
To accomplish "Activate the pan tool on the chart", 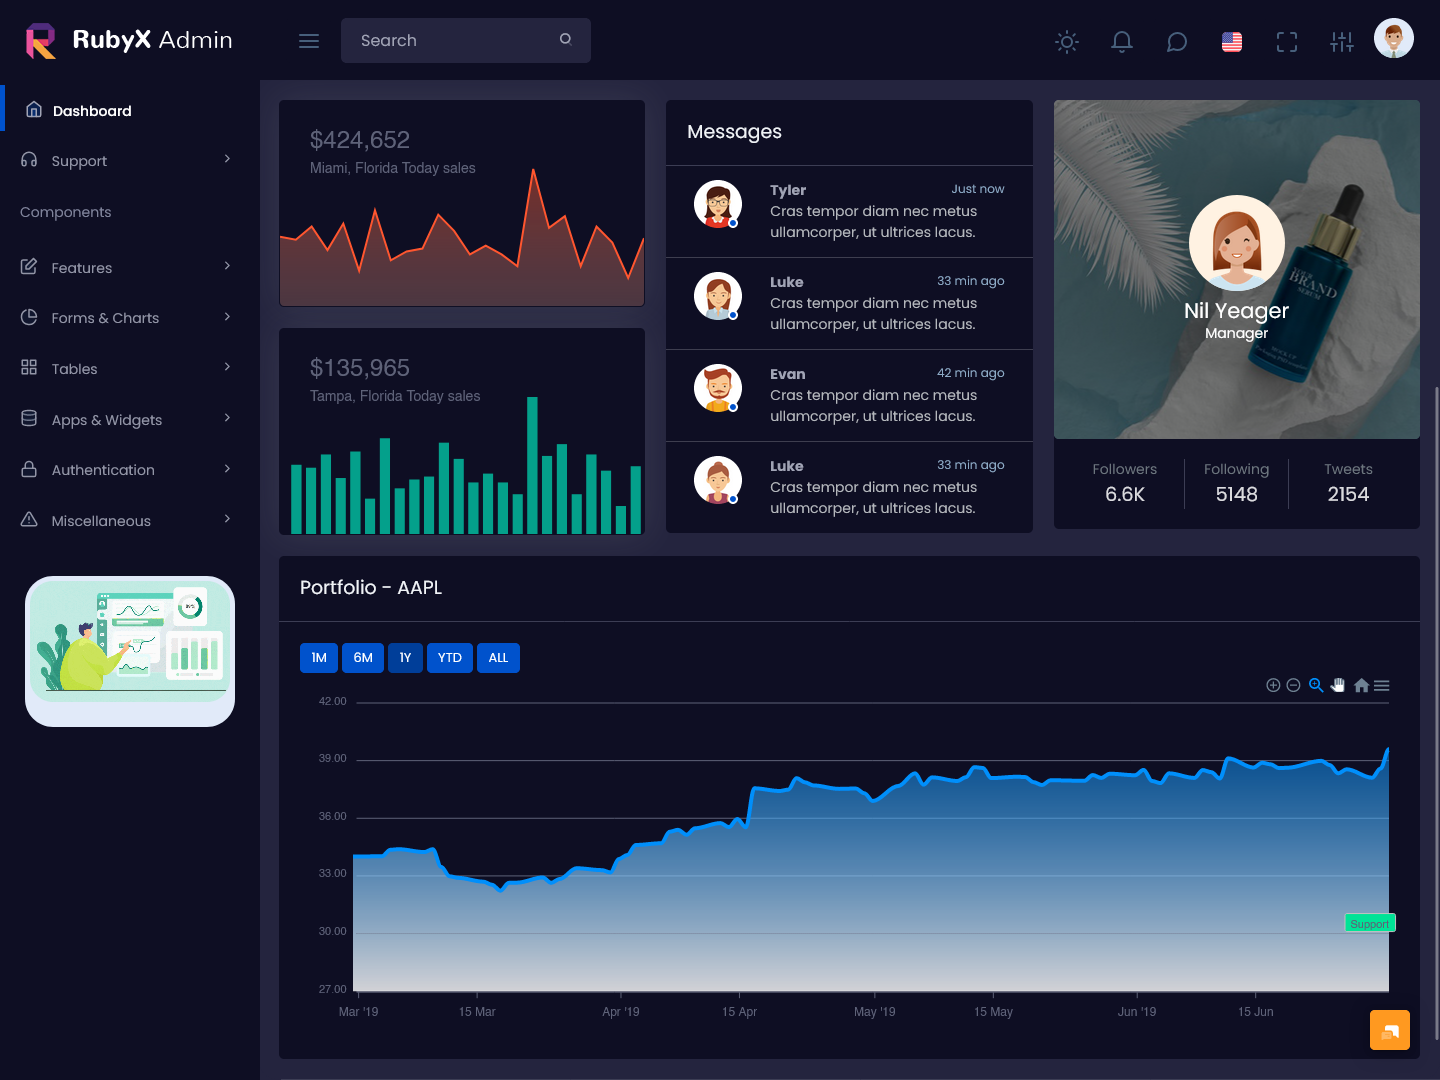I will 1338,685.
